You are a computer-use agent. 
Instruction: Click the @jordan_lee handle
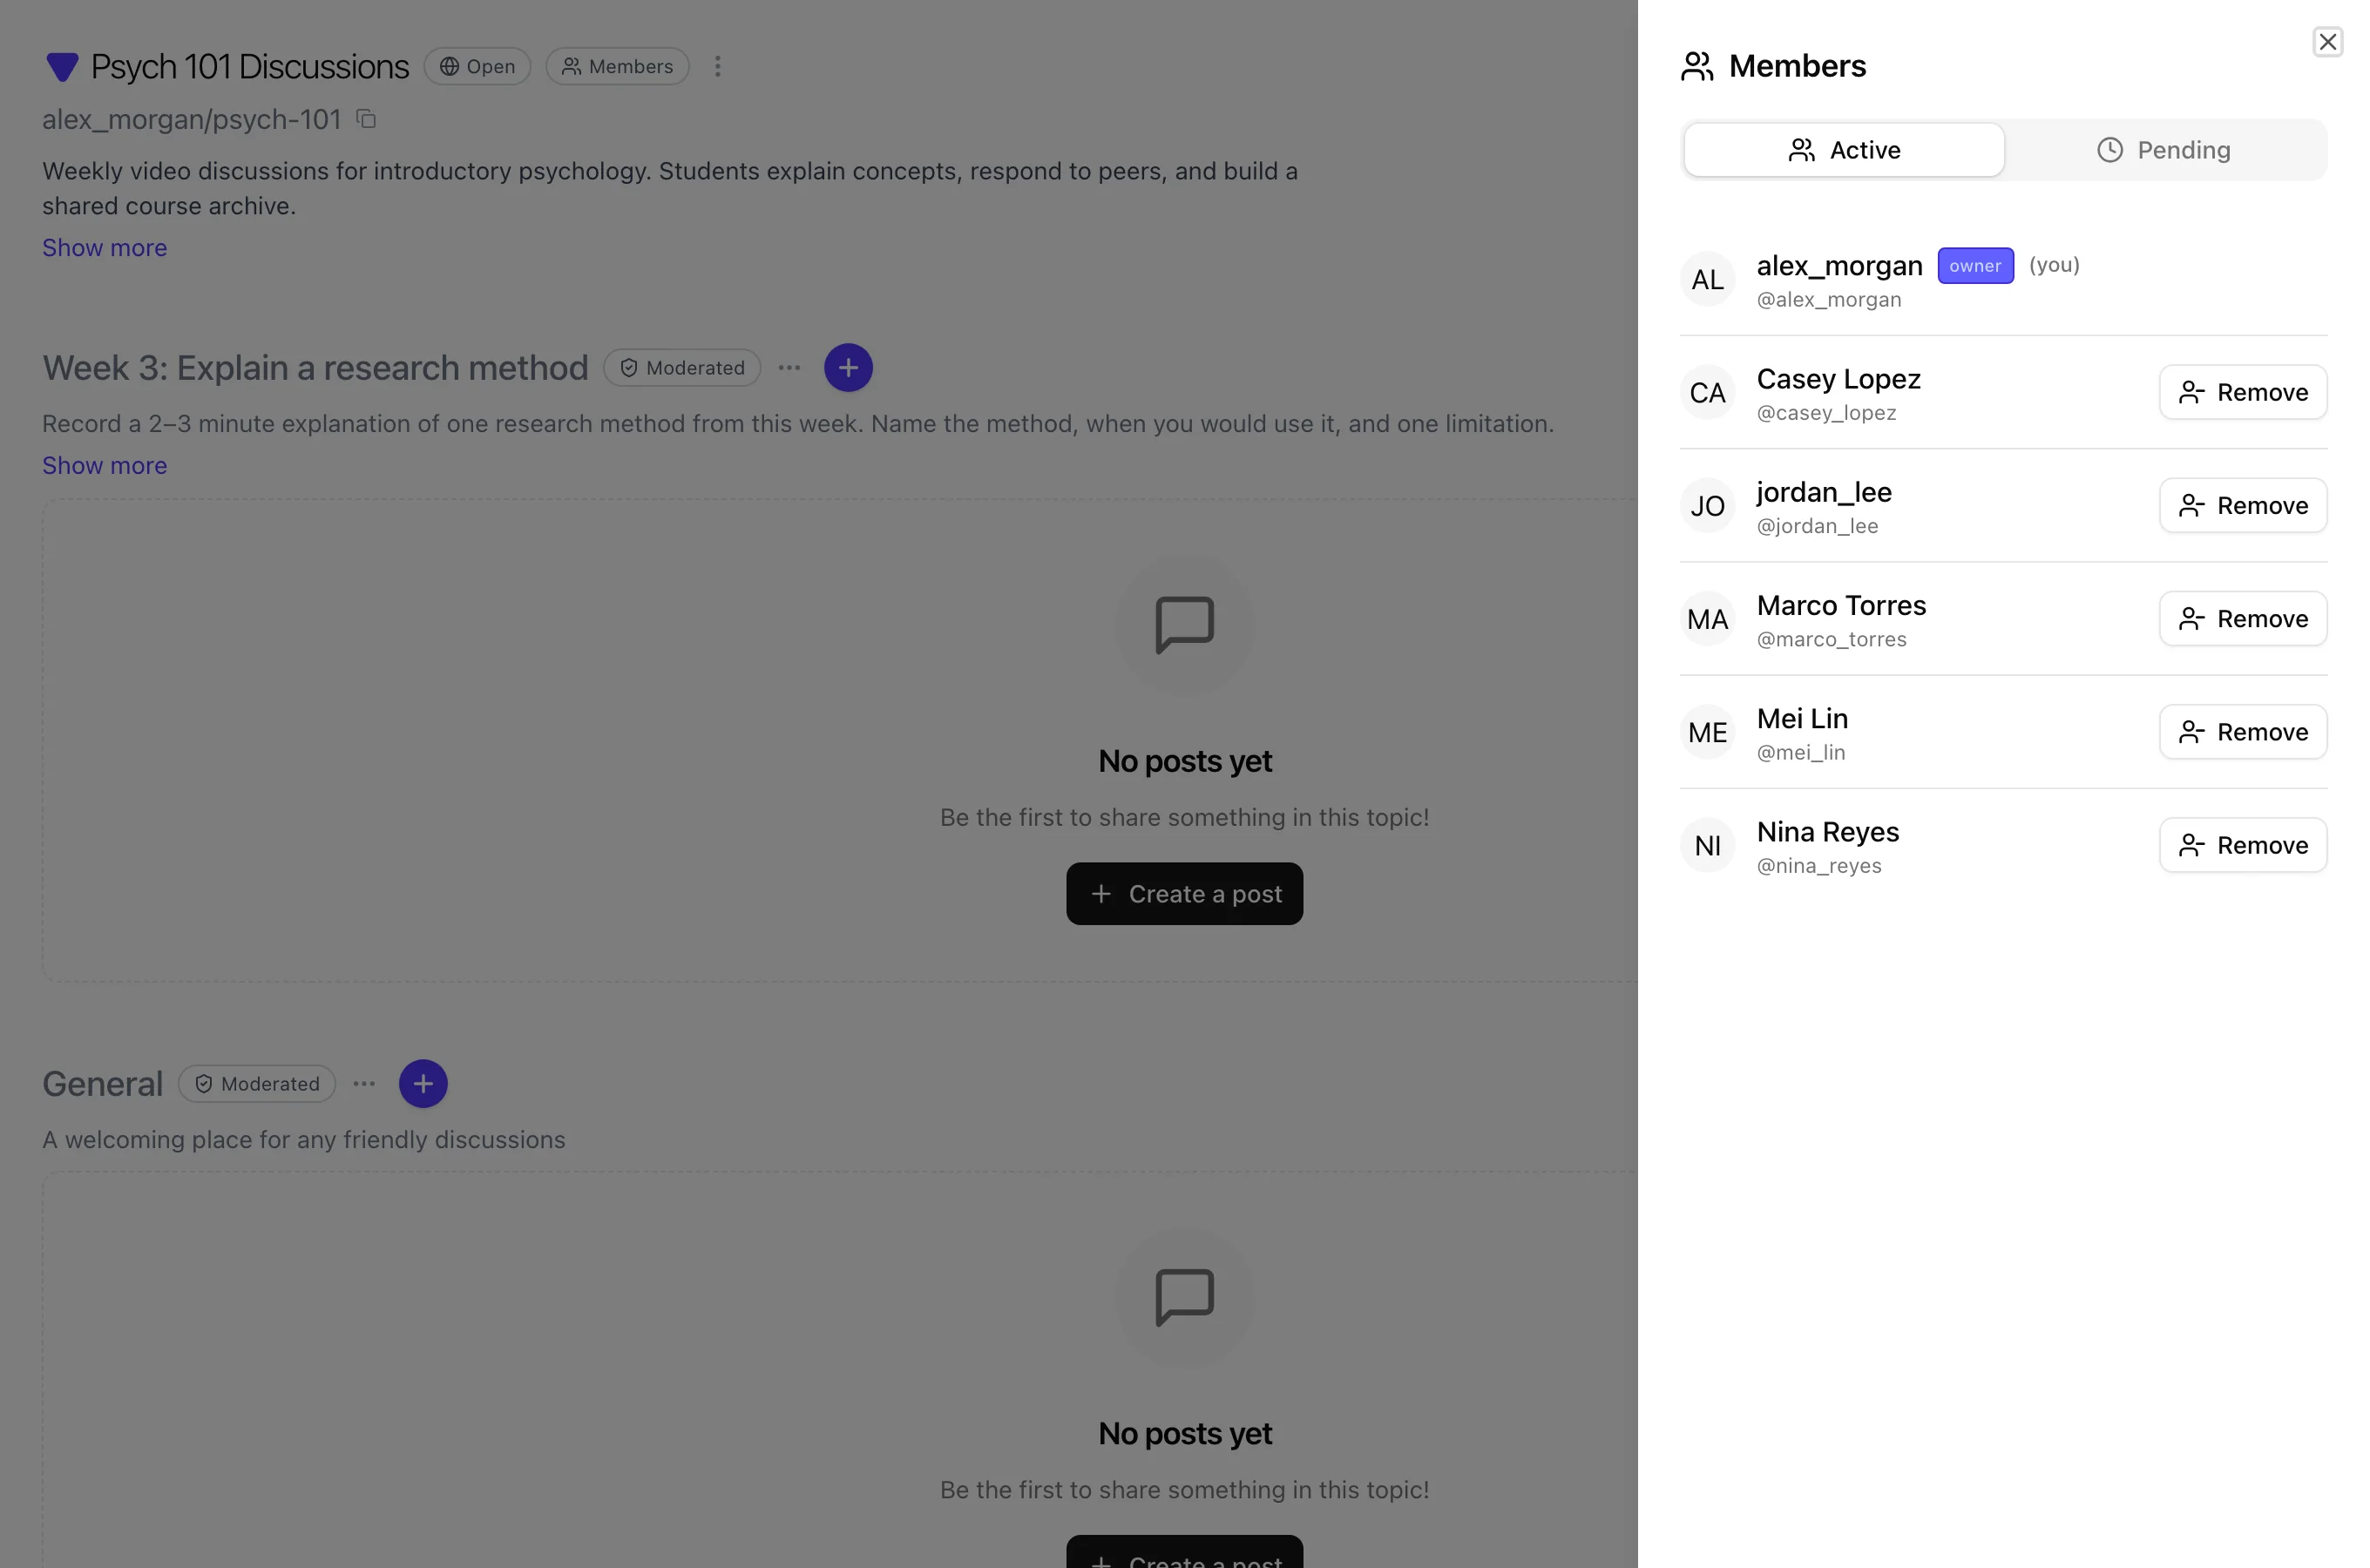(x=1817, y=526)
